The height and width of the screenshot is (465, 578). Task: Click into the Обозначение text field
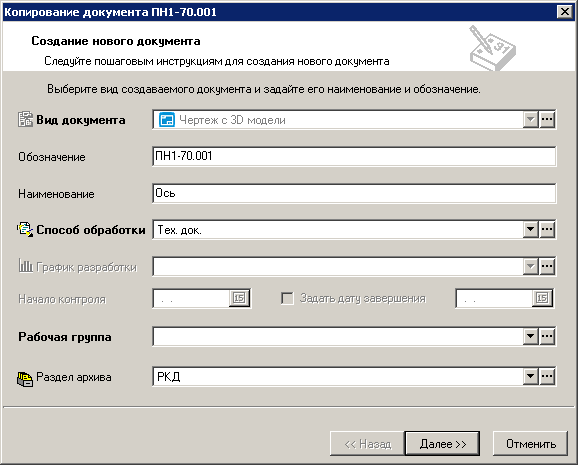point(354,156)
